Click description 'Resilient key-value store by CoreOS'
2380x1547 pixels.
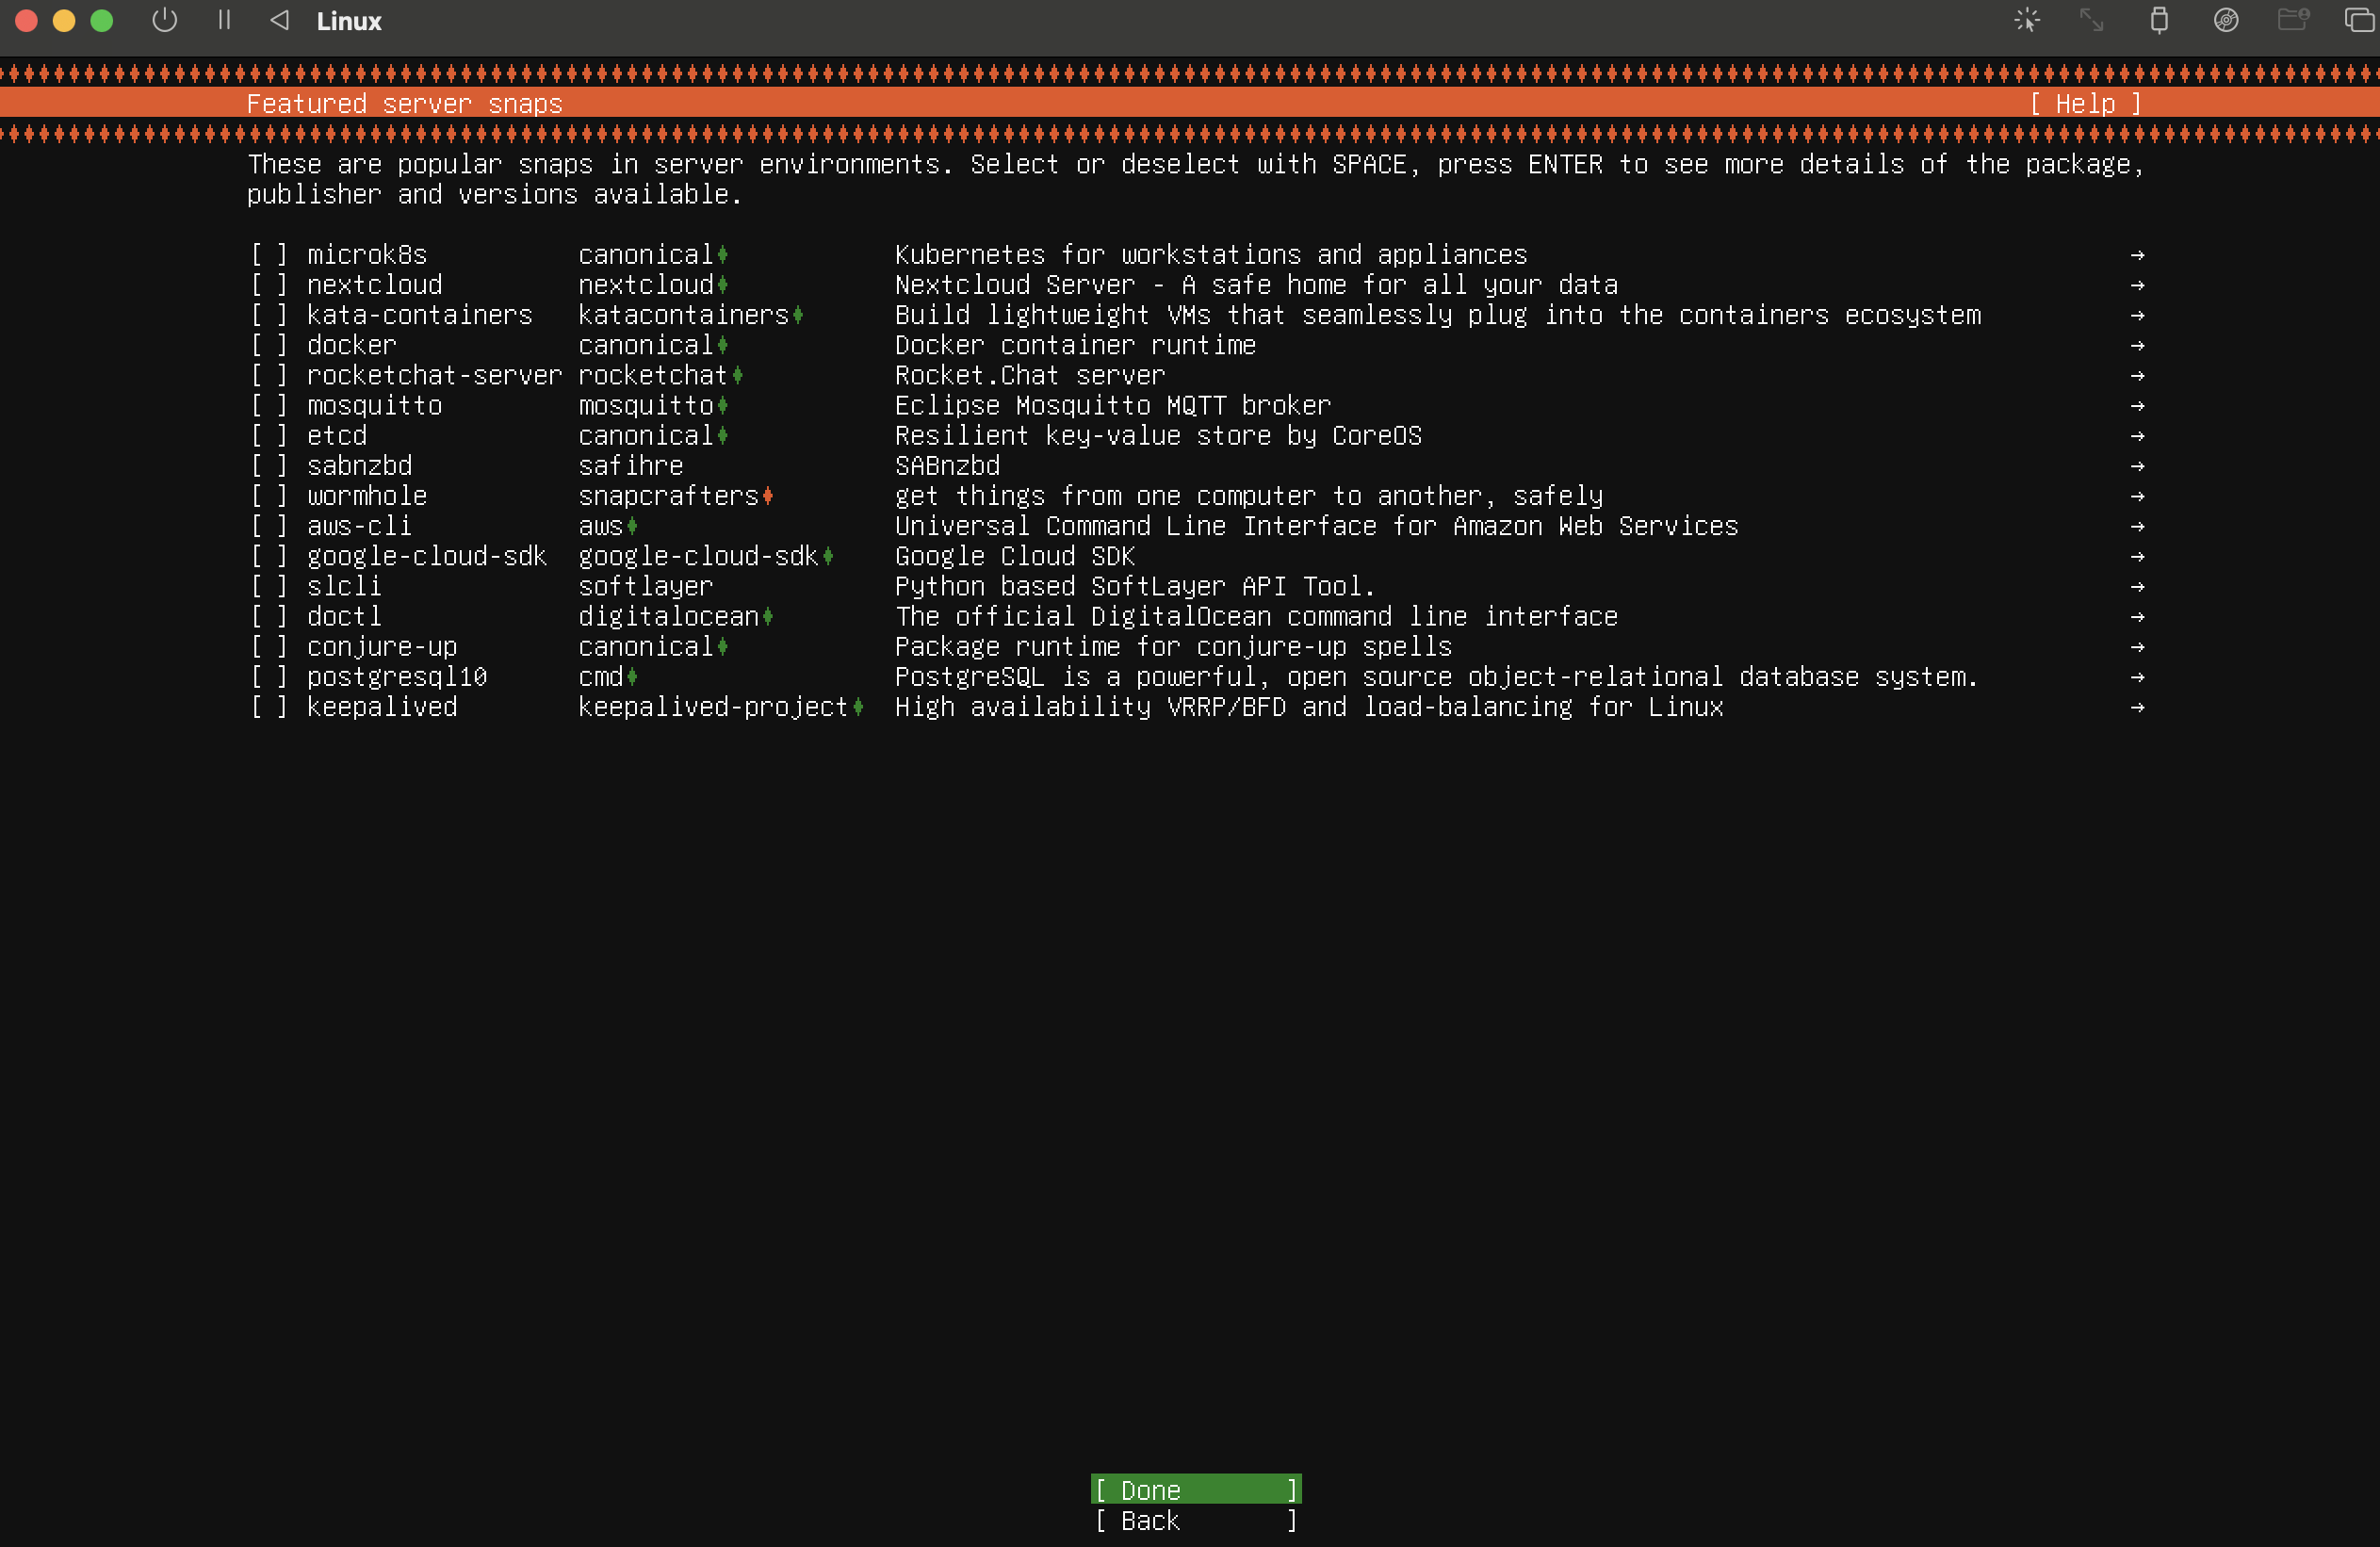pyautogui.click(x=1158, y=436)
